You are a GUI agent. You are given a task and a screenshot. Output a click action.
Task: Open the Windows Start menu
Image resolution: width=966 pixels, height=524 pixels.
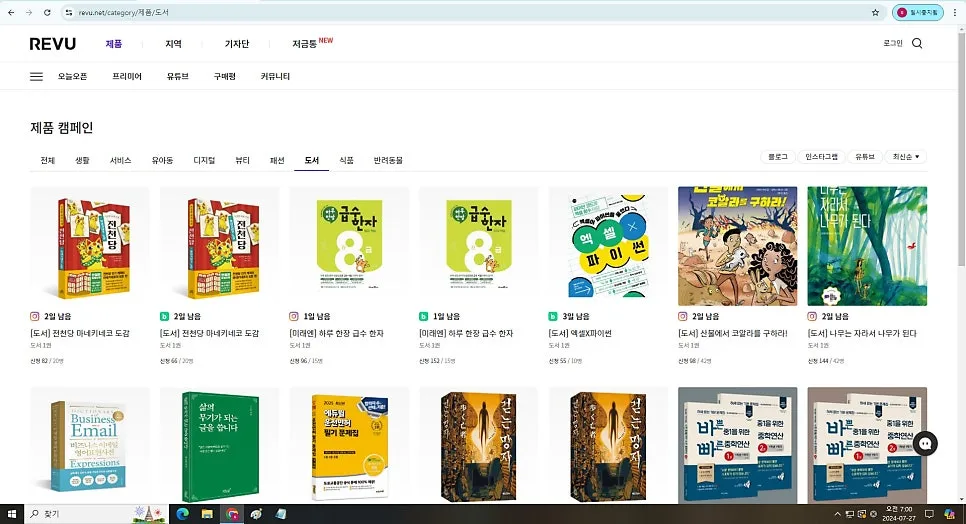click(11, 514)
